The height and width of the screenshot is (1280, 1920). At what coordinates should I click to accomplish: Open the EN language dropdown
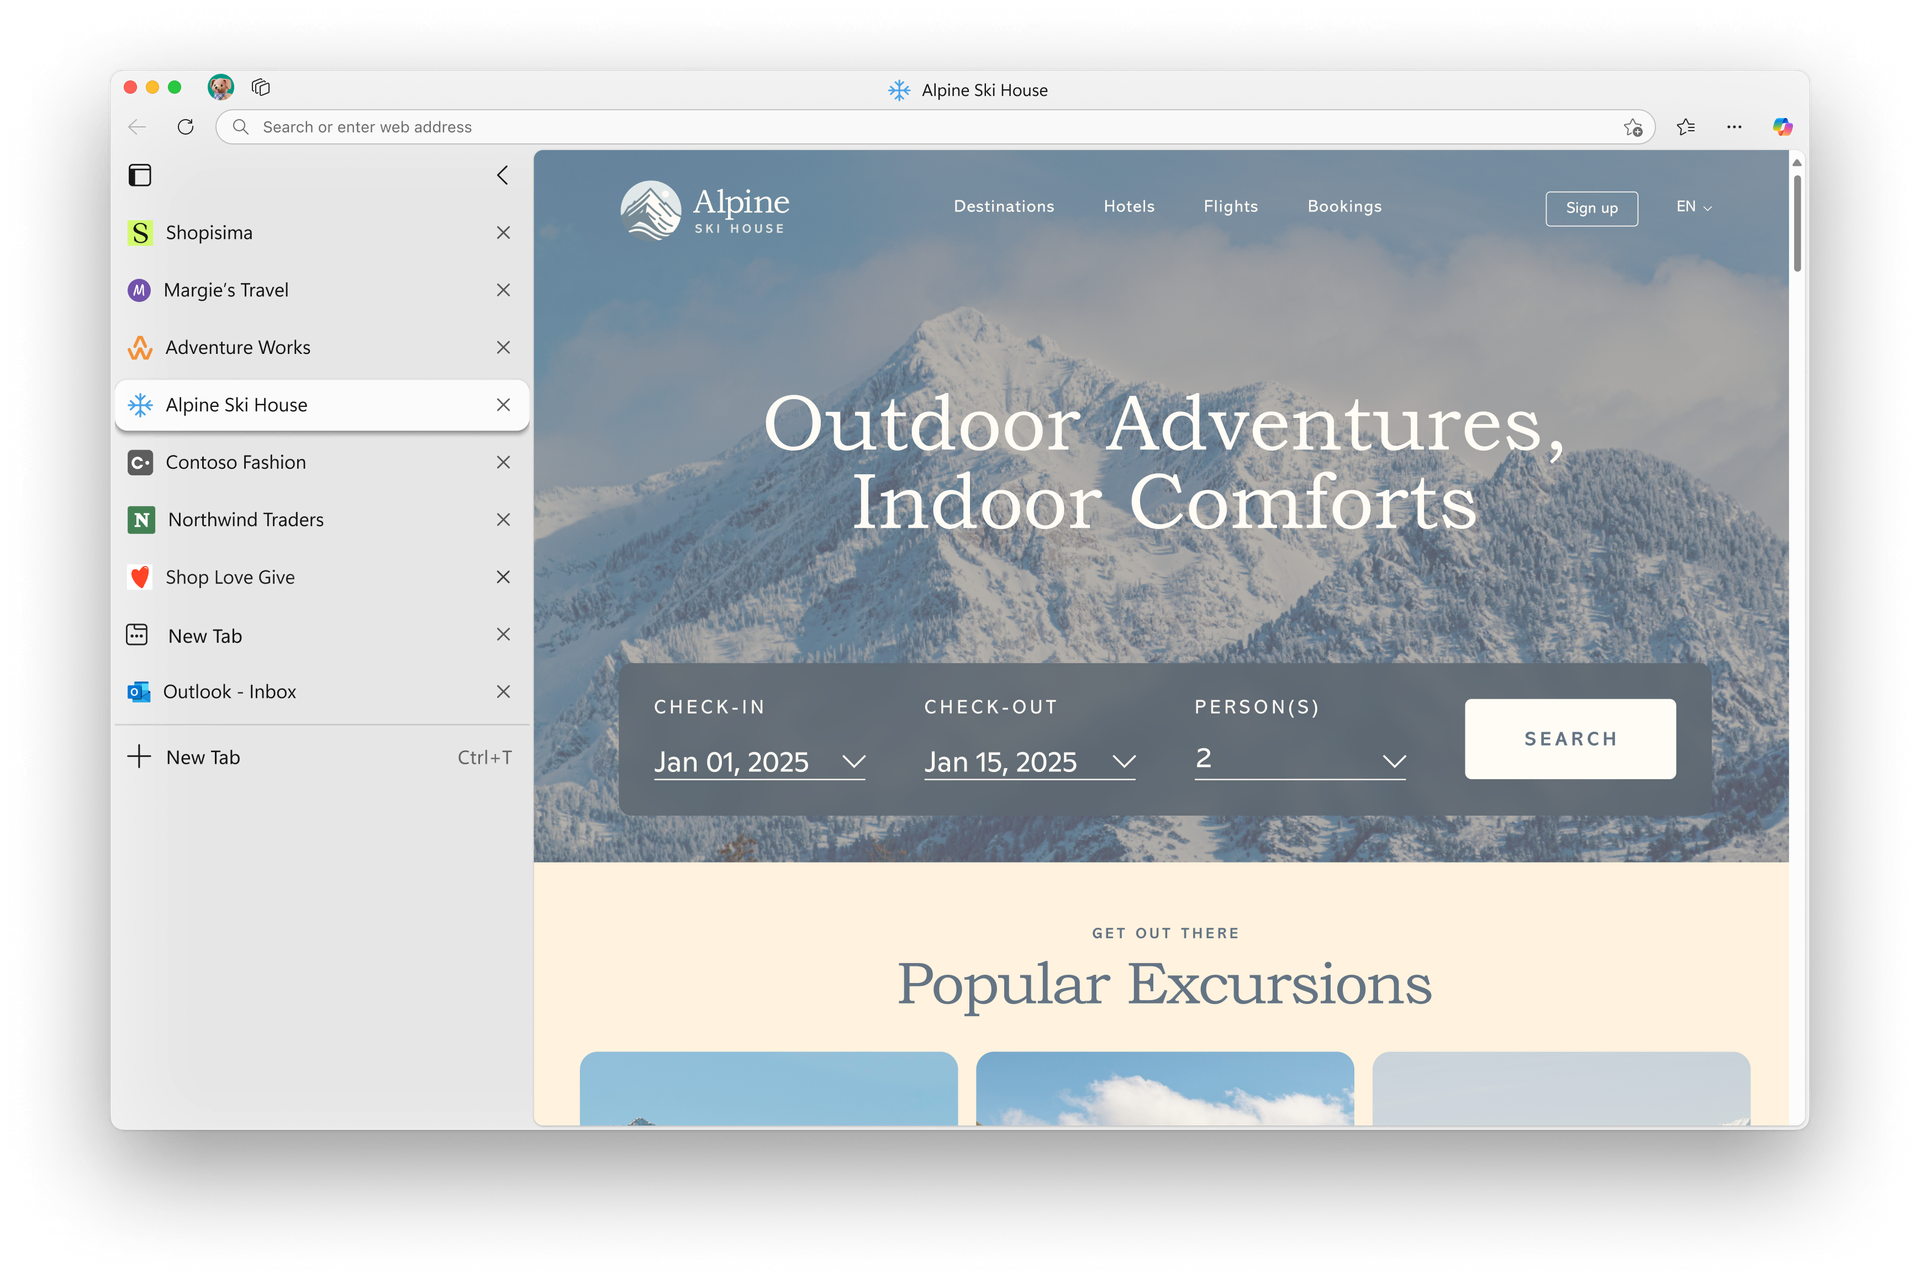(x=1693, y=207)
